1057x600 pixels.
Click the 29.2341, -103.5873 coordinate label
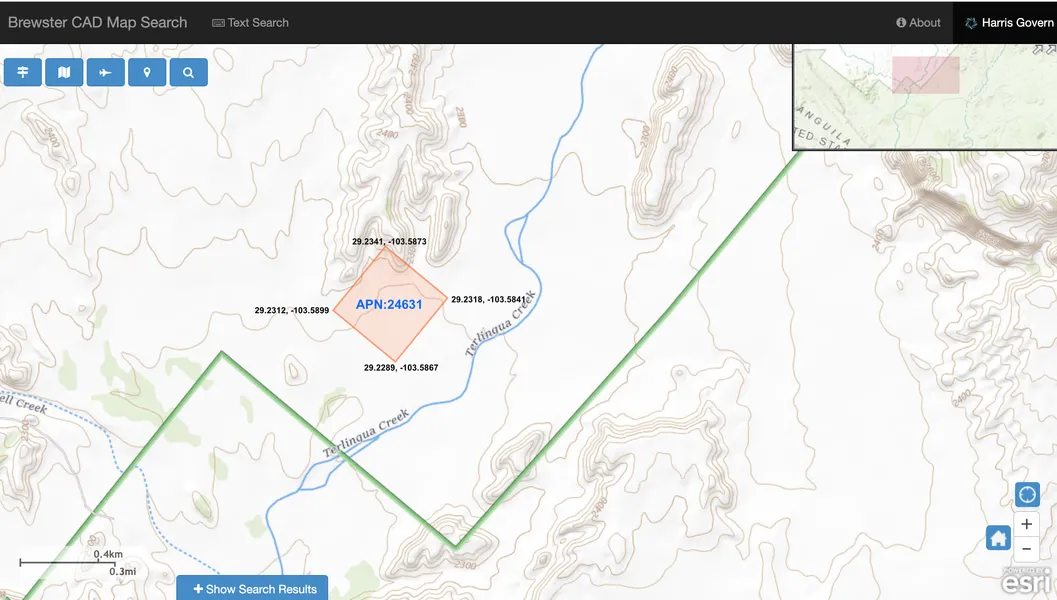(x=389, y=242)
